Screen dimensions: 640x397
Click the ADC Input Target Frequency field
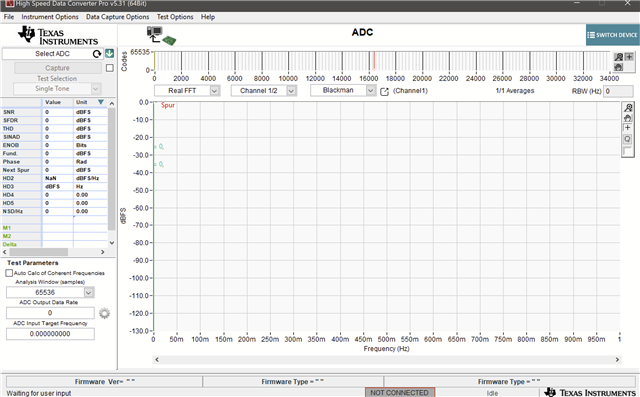[50, 334]
